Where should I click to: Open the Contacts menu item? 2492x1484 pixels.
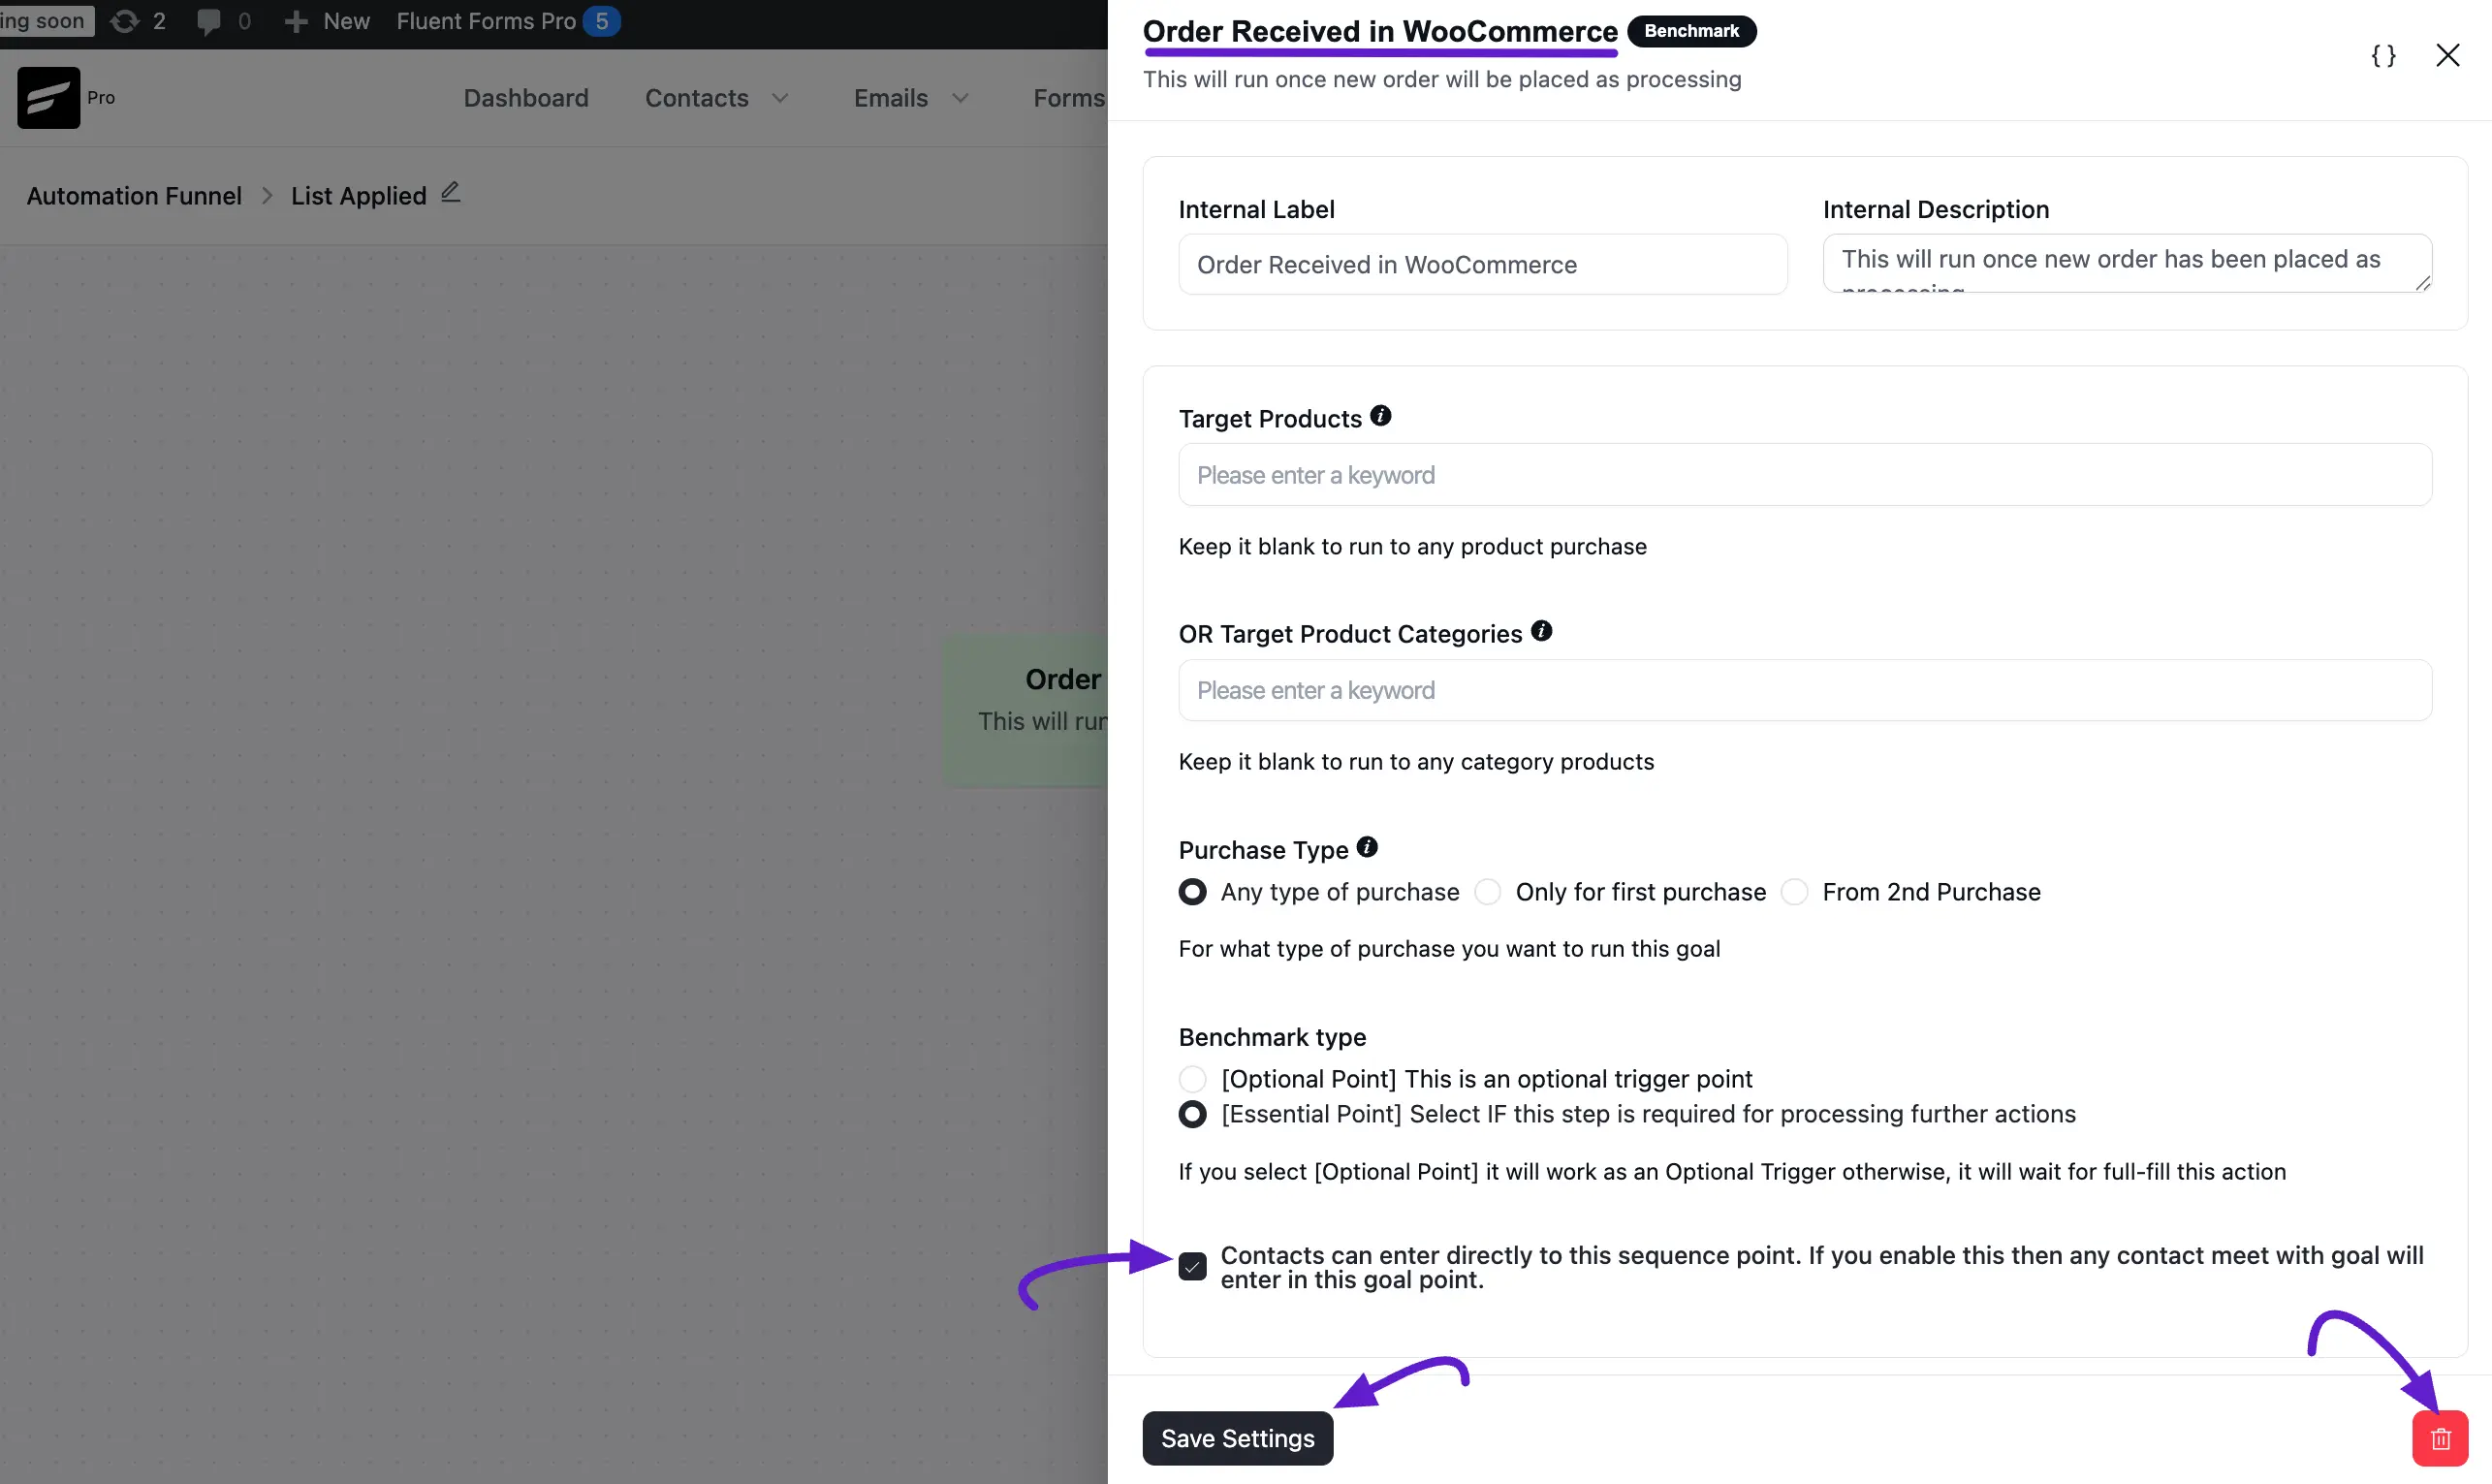coord(697,98)
